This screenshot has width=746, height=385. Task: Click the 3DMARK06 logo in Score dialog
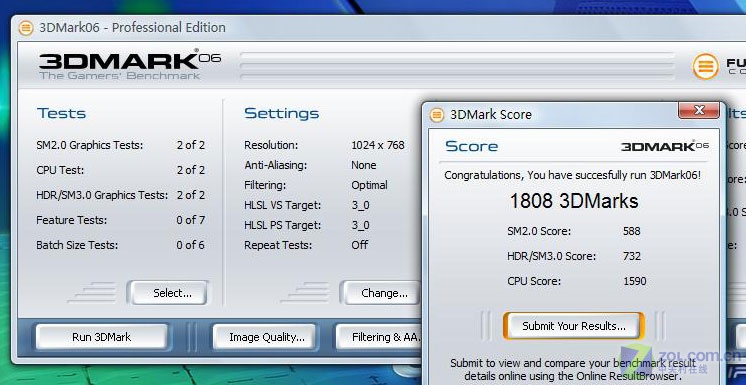click(665, 146)
